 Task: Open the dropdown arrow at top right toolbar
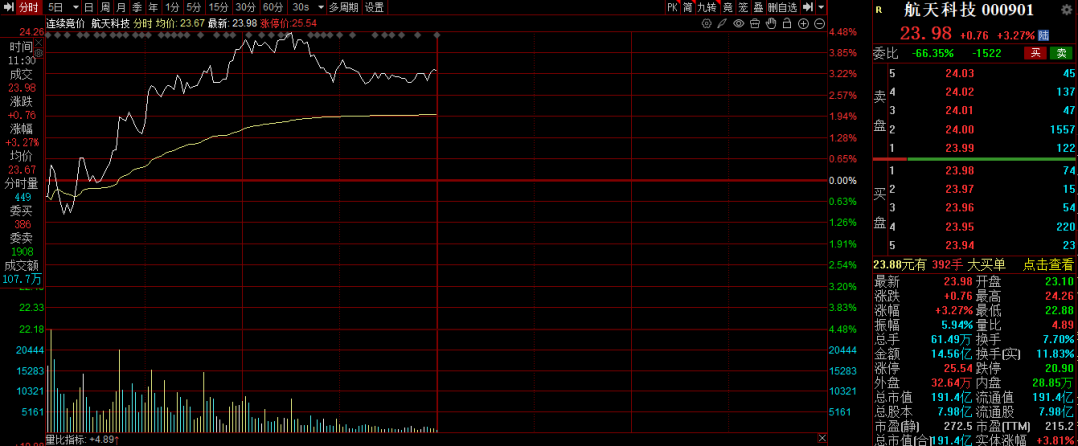tap(821, 7)
